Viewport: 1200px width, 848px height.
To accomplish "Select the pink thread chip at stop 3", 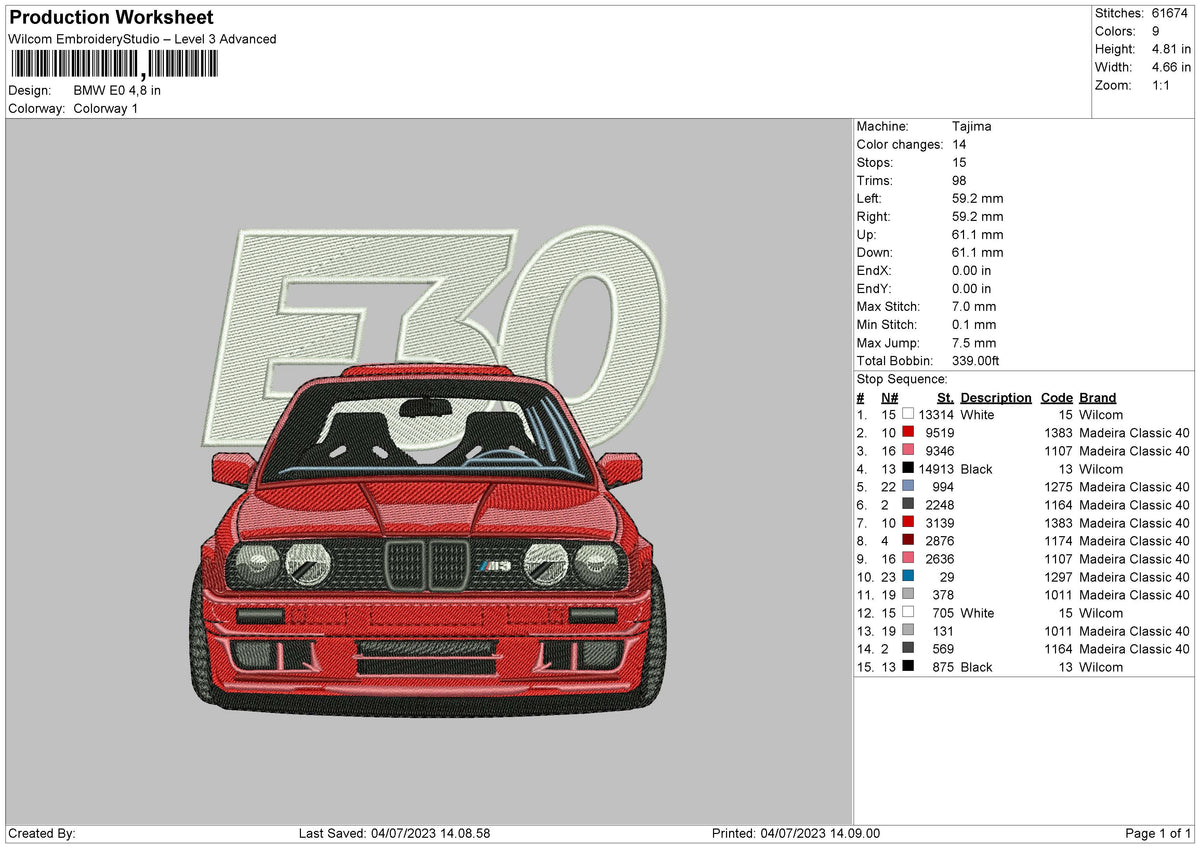I will tap(908, 450).
